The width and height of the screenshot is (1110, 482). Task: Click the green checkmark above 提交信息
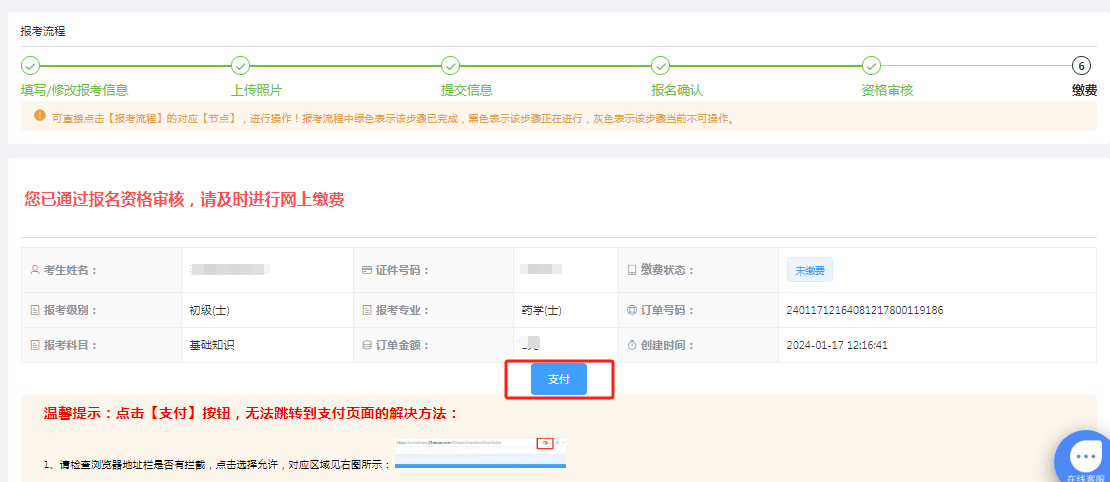click(450, 66)
